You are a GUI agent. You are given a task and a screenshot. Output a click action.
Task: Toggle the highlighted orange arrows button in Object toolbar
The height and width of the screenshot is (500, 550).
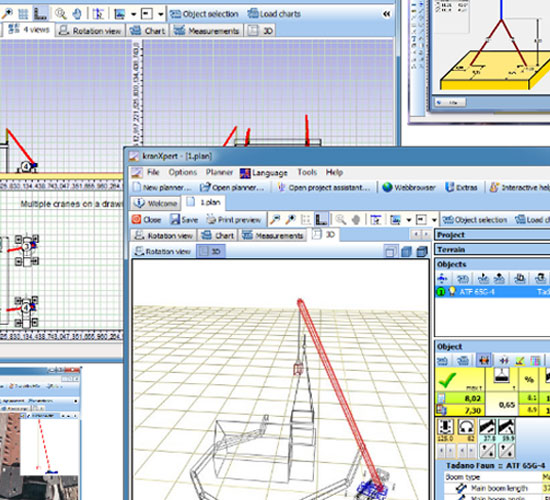pyautogui.click(x=484, y=360)
